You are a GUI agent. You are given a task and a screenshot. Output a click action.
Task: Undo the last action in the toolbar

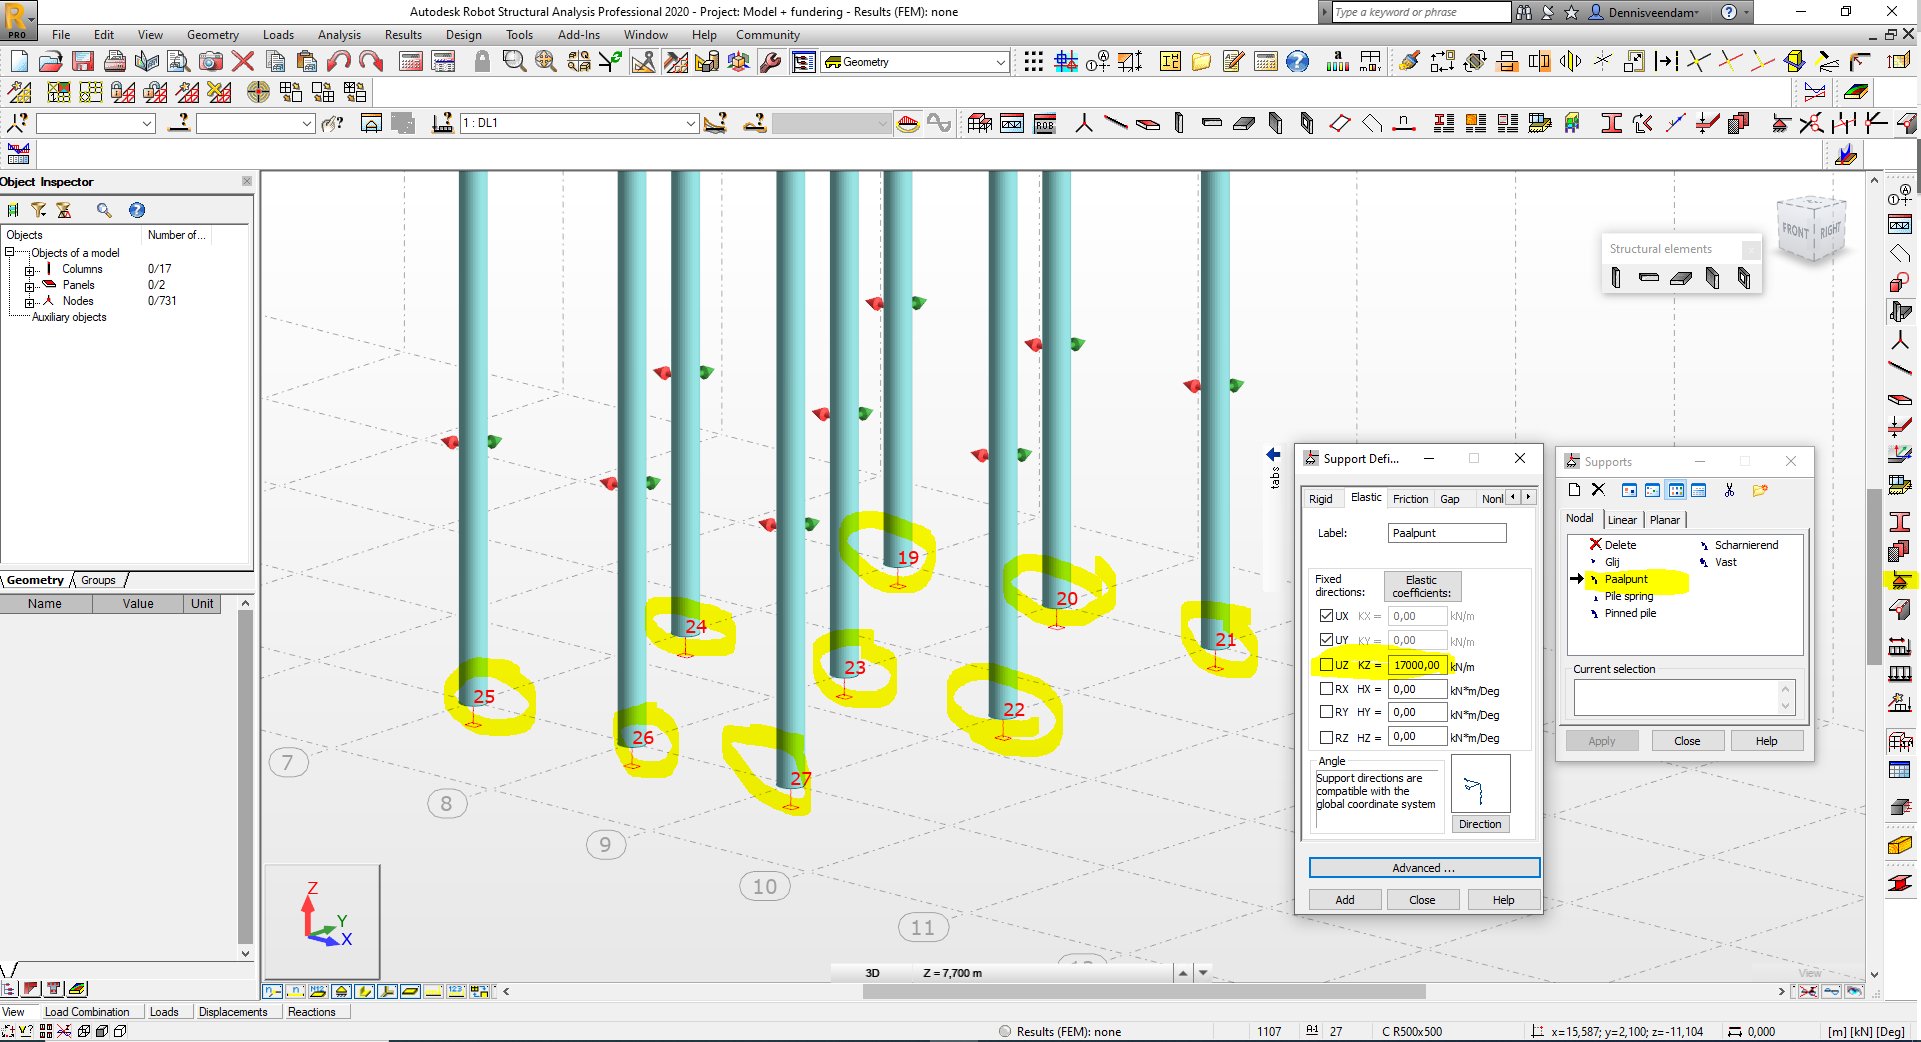pyautogui.click(x=339, y=62)
